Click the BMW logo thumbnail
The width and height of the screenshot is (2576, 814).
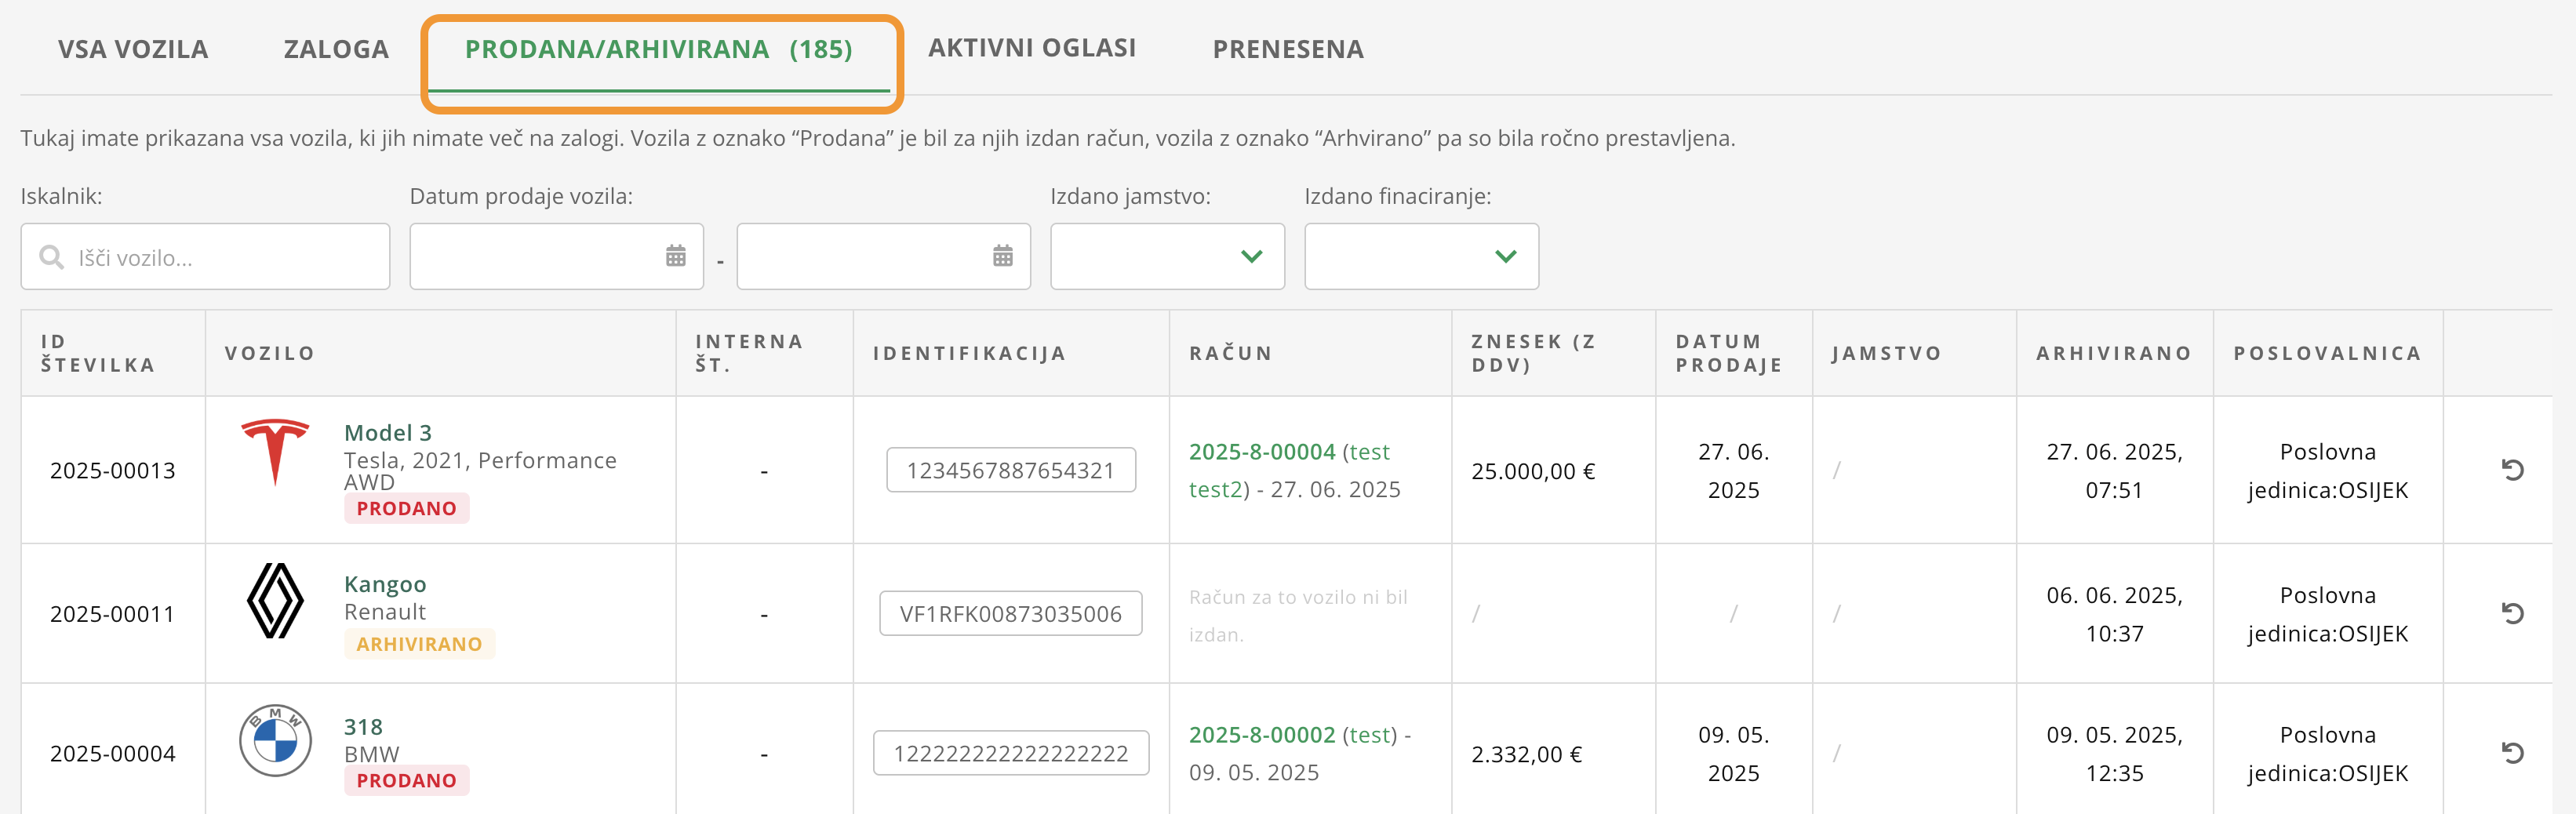[275, 741]
